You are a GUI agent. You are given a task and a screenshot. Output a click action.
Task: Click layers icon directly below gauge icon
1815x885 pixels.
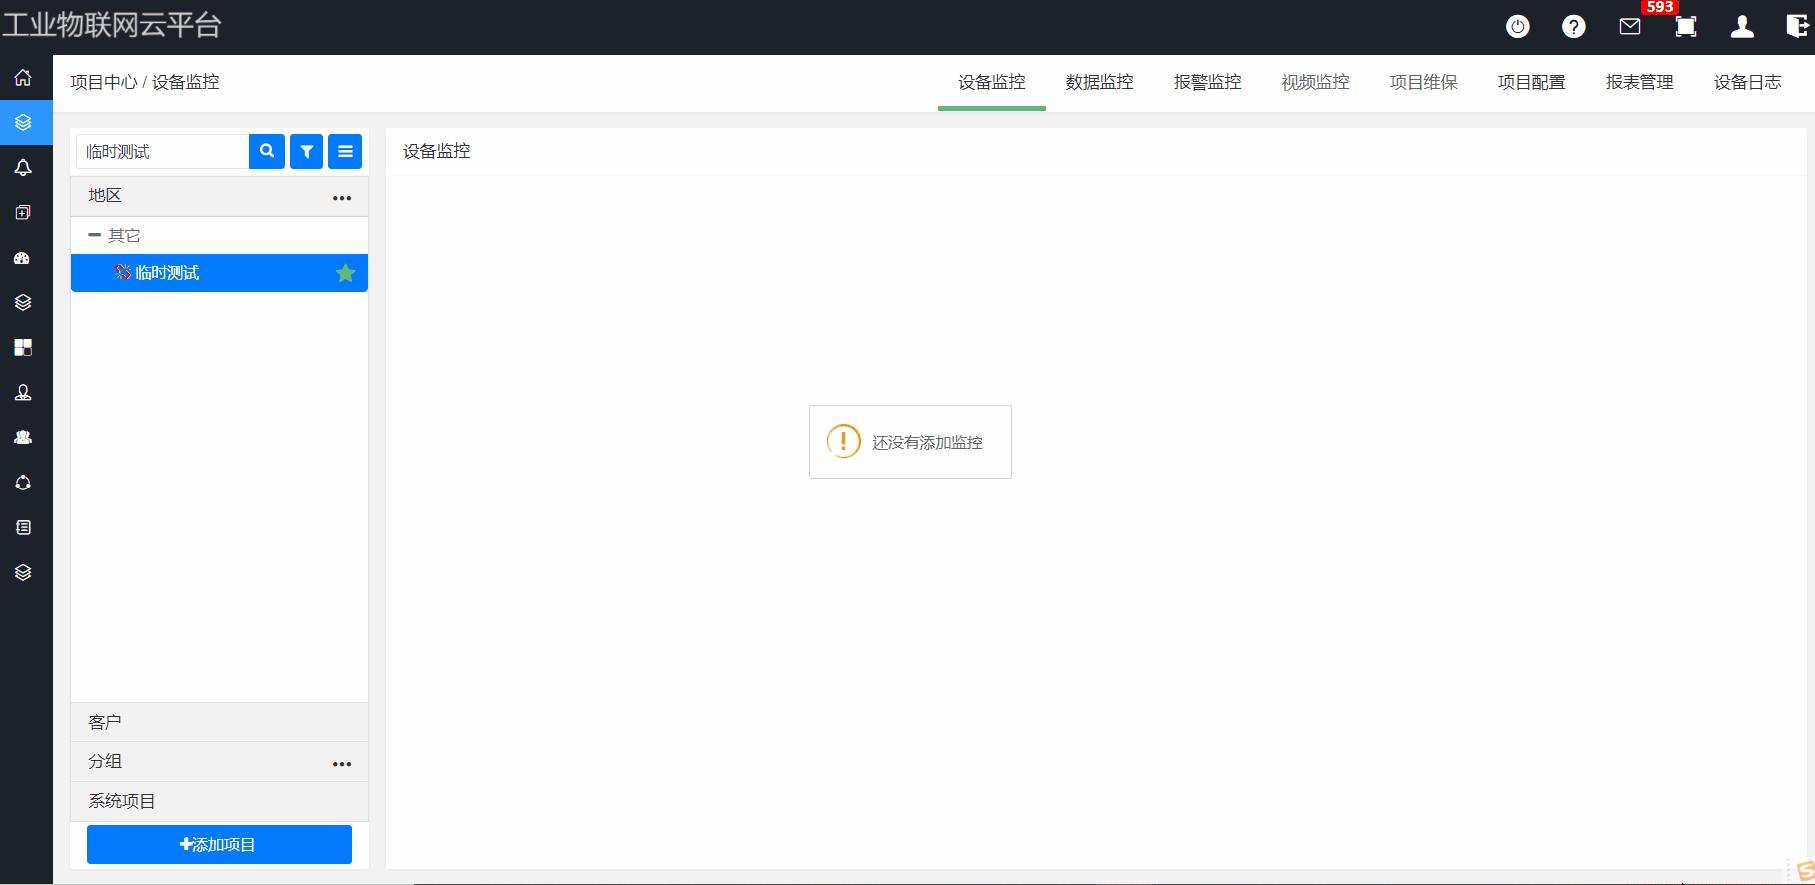tap(23, 302)
